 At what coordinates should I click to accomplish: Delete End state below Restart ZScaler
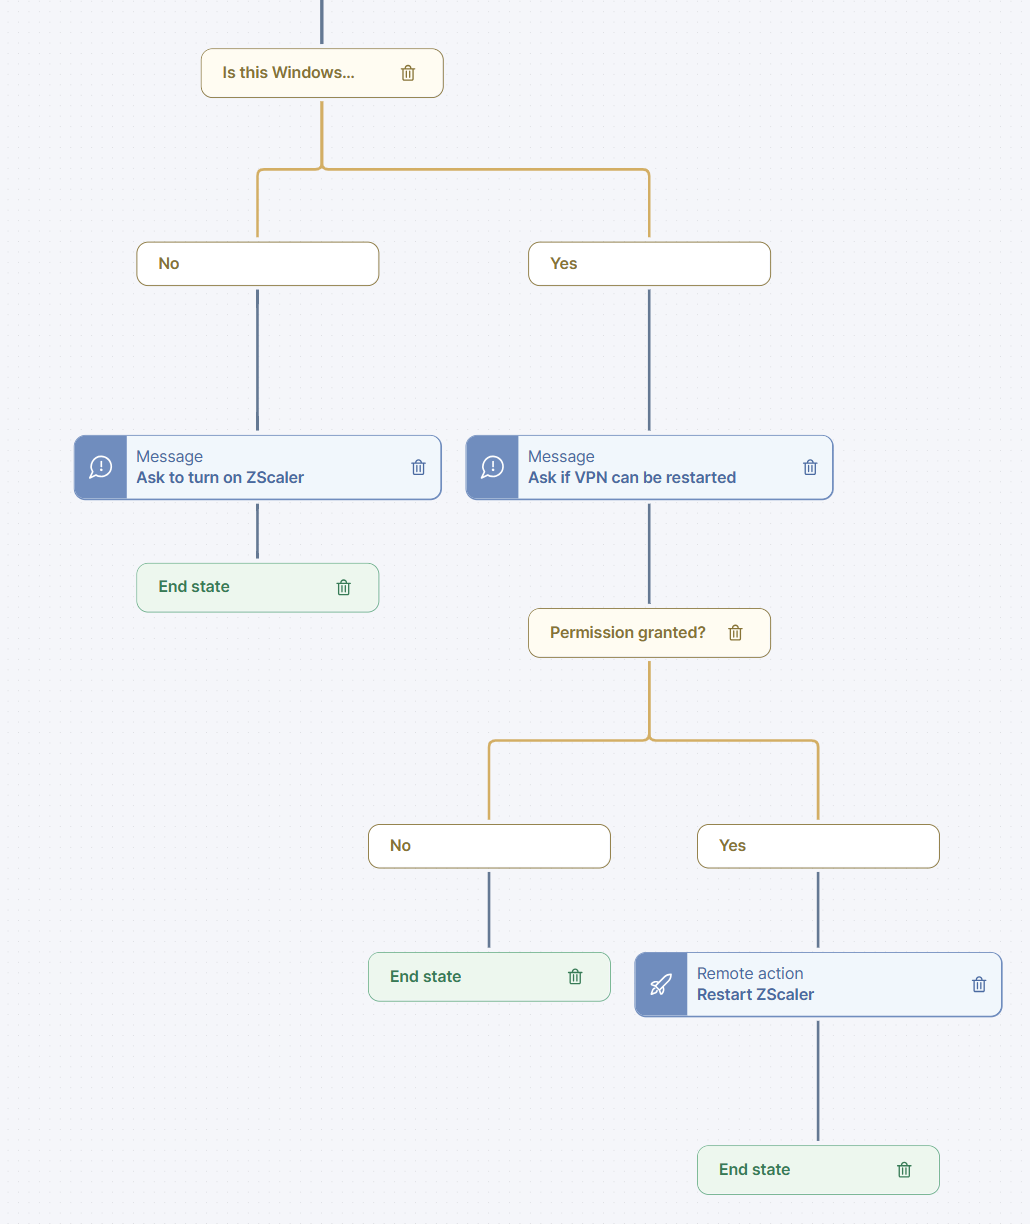904,1170
